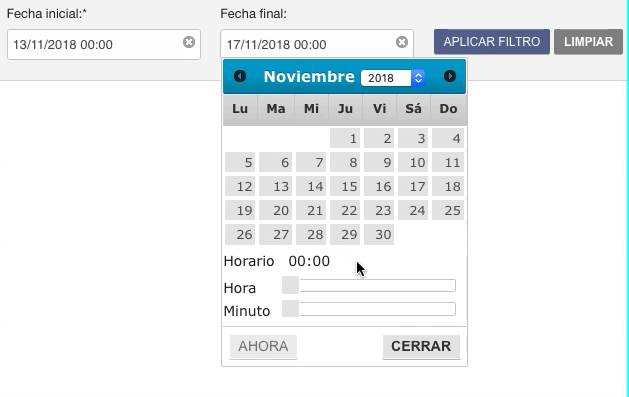Open the 2018 year dropdown
Image resolution: width=629 pixels, height=397 pixels.
click(393, 78)
